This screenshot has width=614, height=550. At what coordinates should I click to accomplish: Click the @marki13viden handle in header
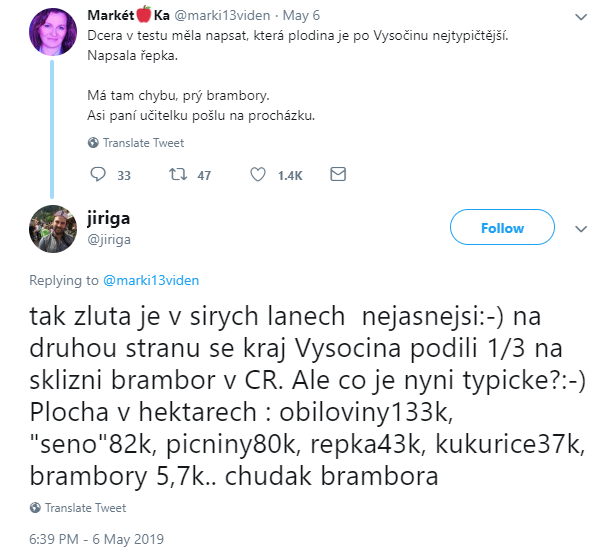(222, 16)
